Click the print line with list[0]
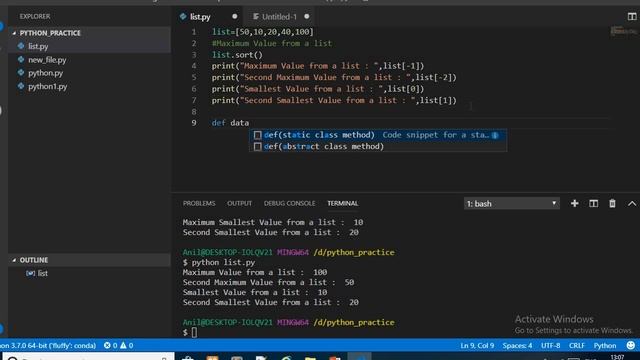Image resolution: width=640 pixels, height=360 pixels. 318,89
